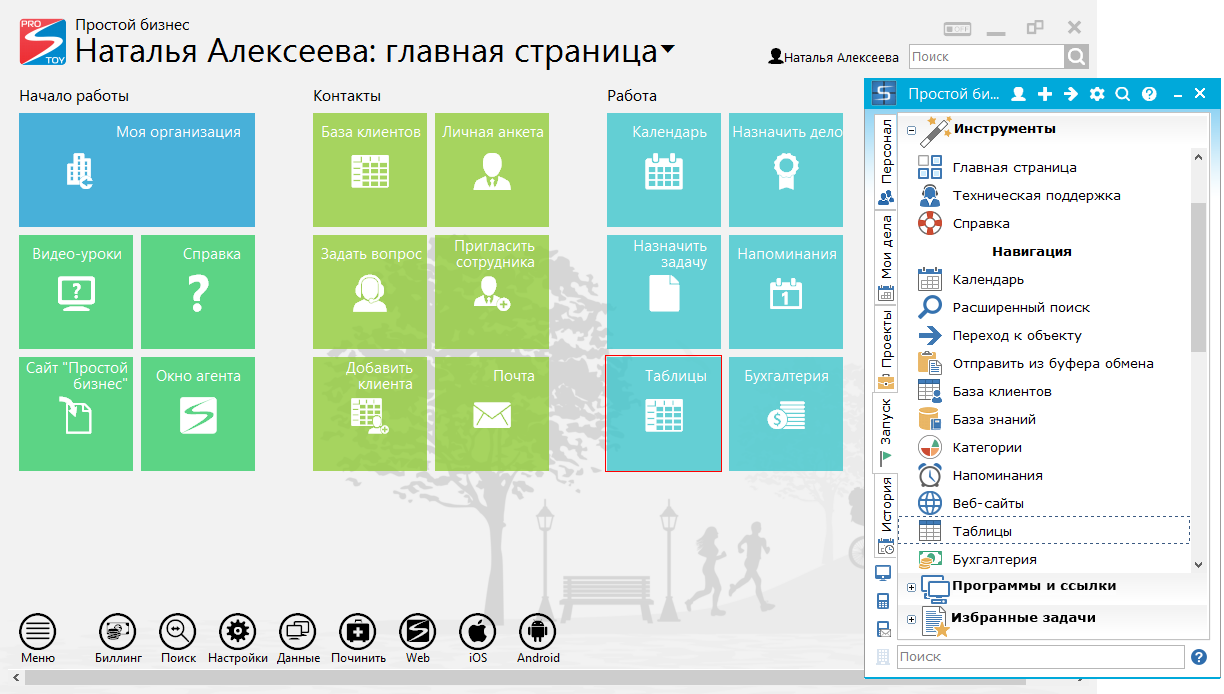
Task: Click the Поиск round toolbar icon
Action: (x=178, y=632)
